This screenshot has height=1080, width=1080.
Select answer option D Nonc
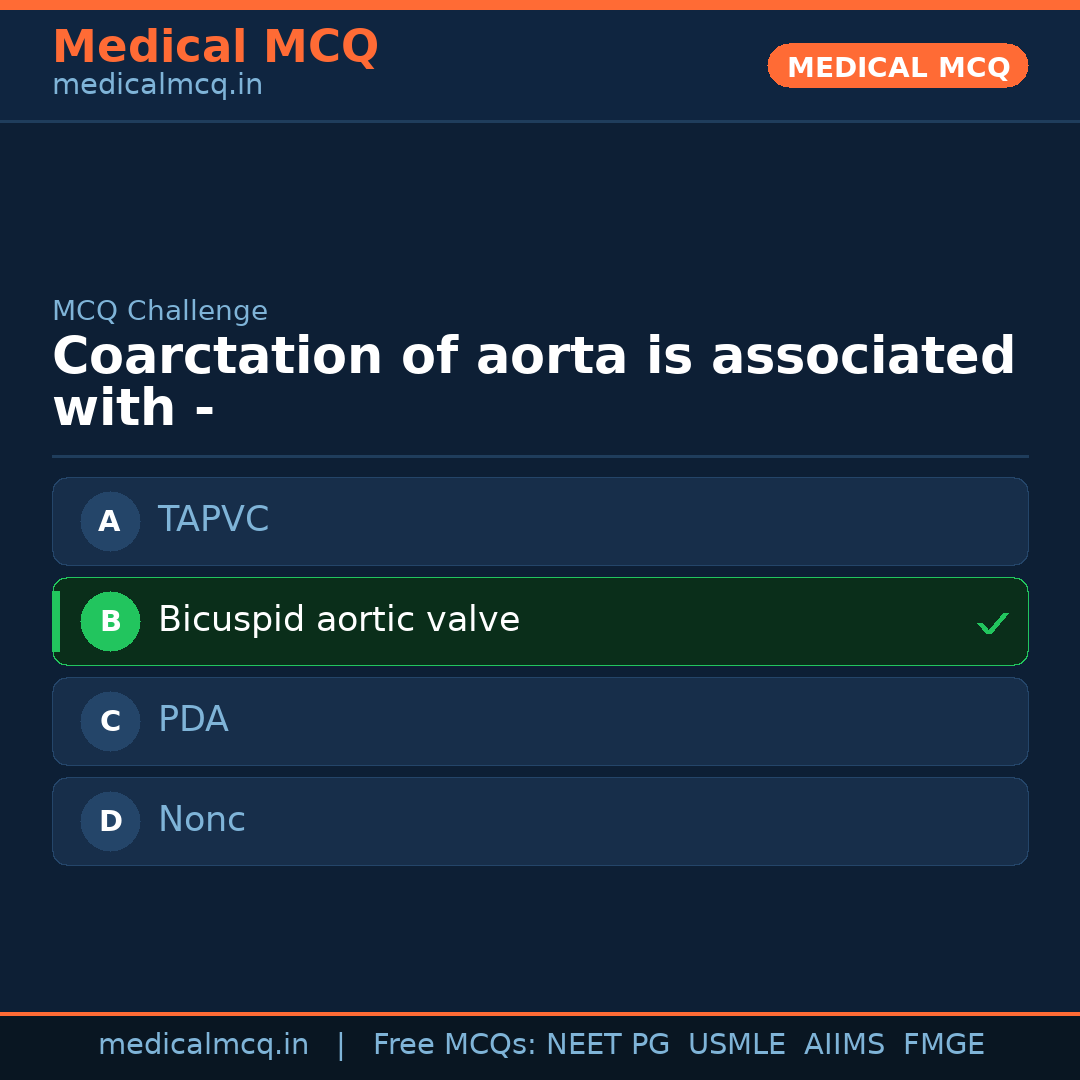(x=540, y=821)
